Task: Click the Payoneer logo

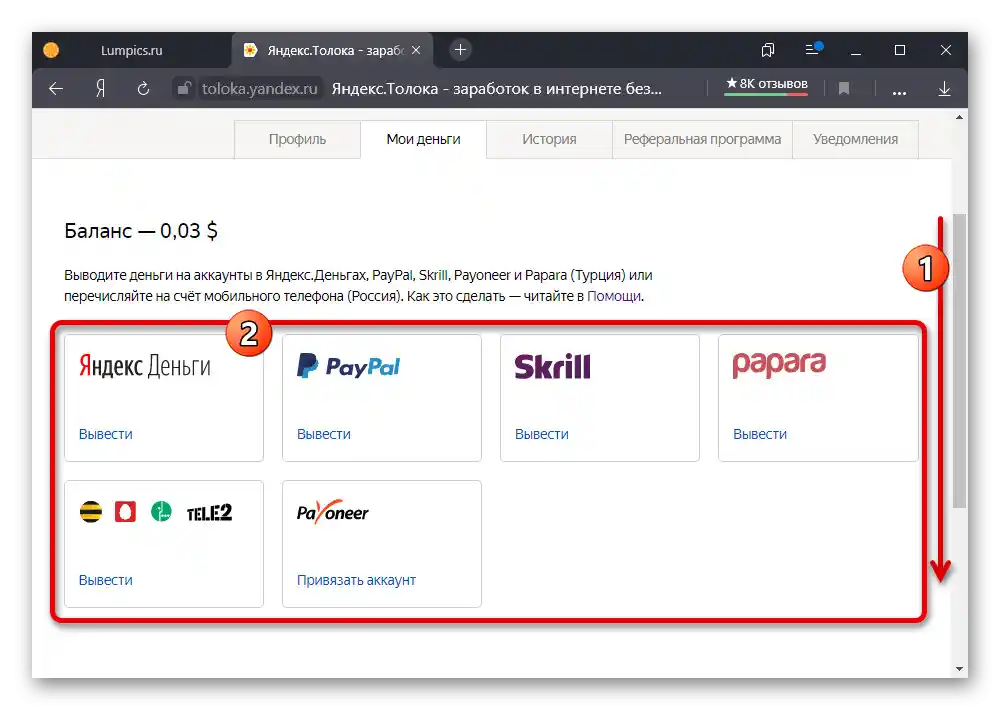Action: pyautogui.click(x=332, y=512)
